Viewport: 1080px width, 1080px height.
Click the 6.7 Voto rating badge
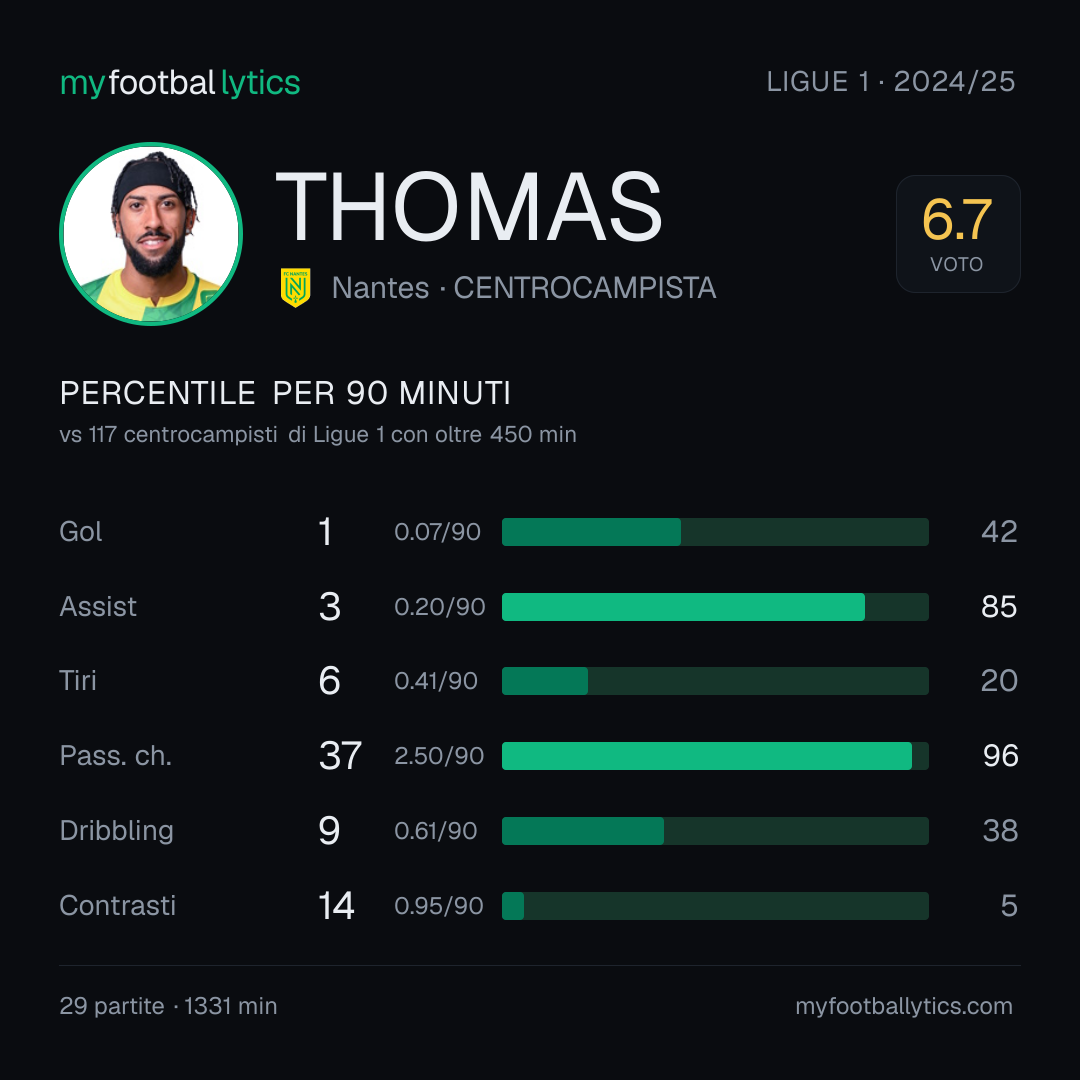coord(958,233)
